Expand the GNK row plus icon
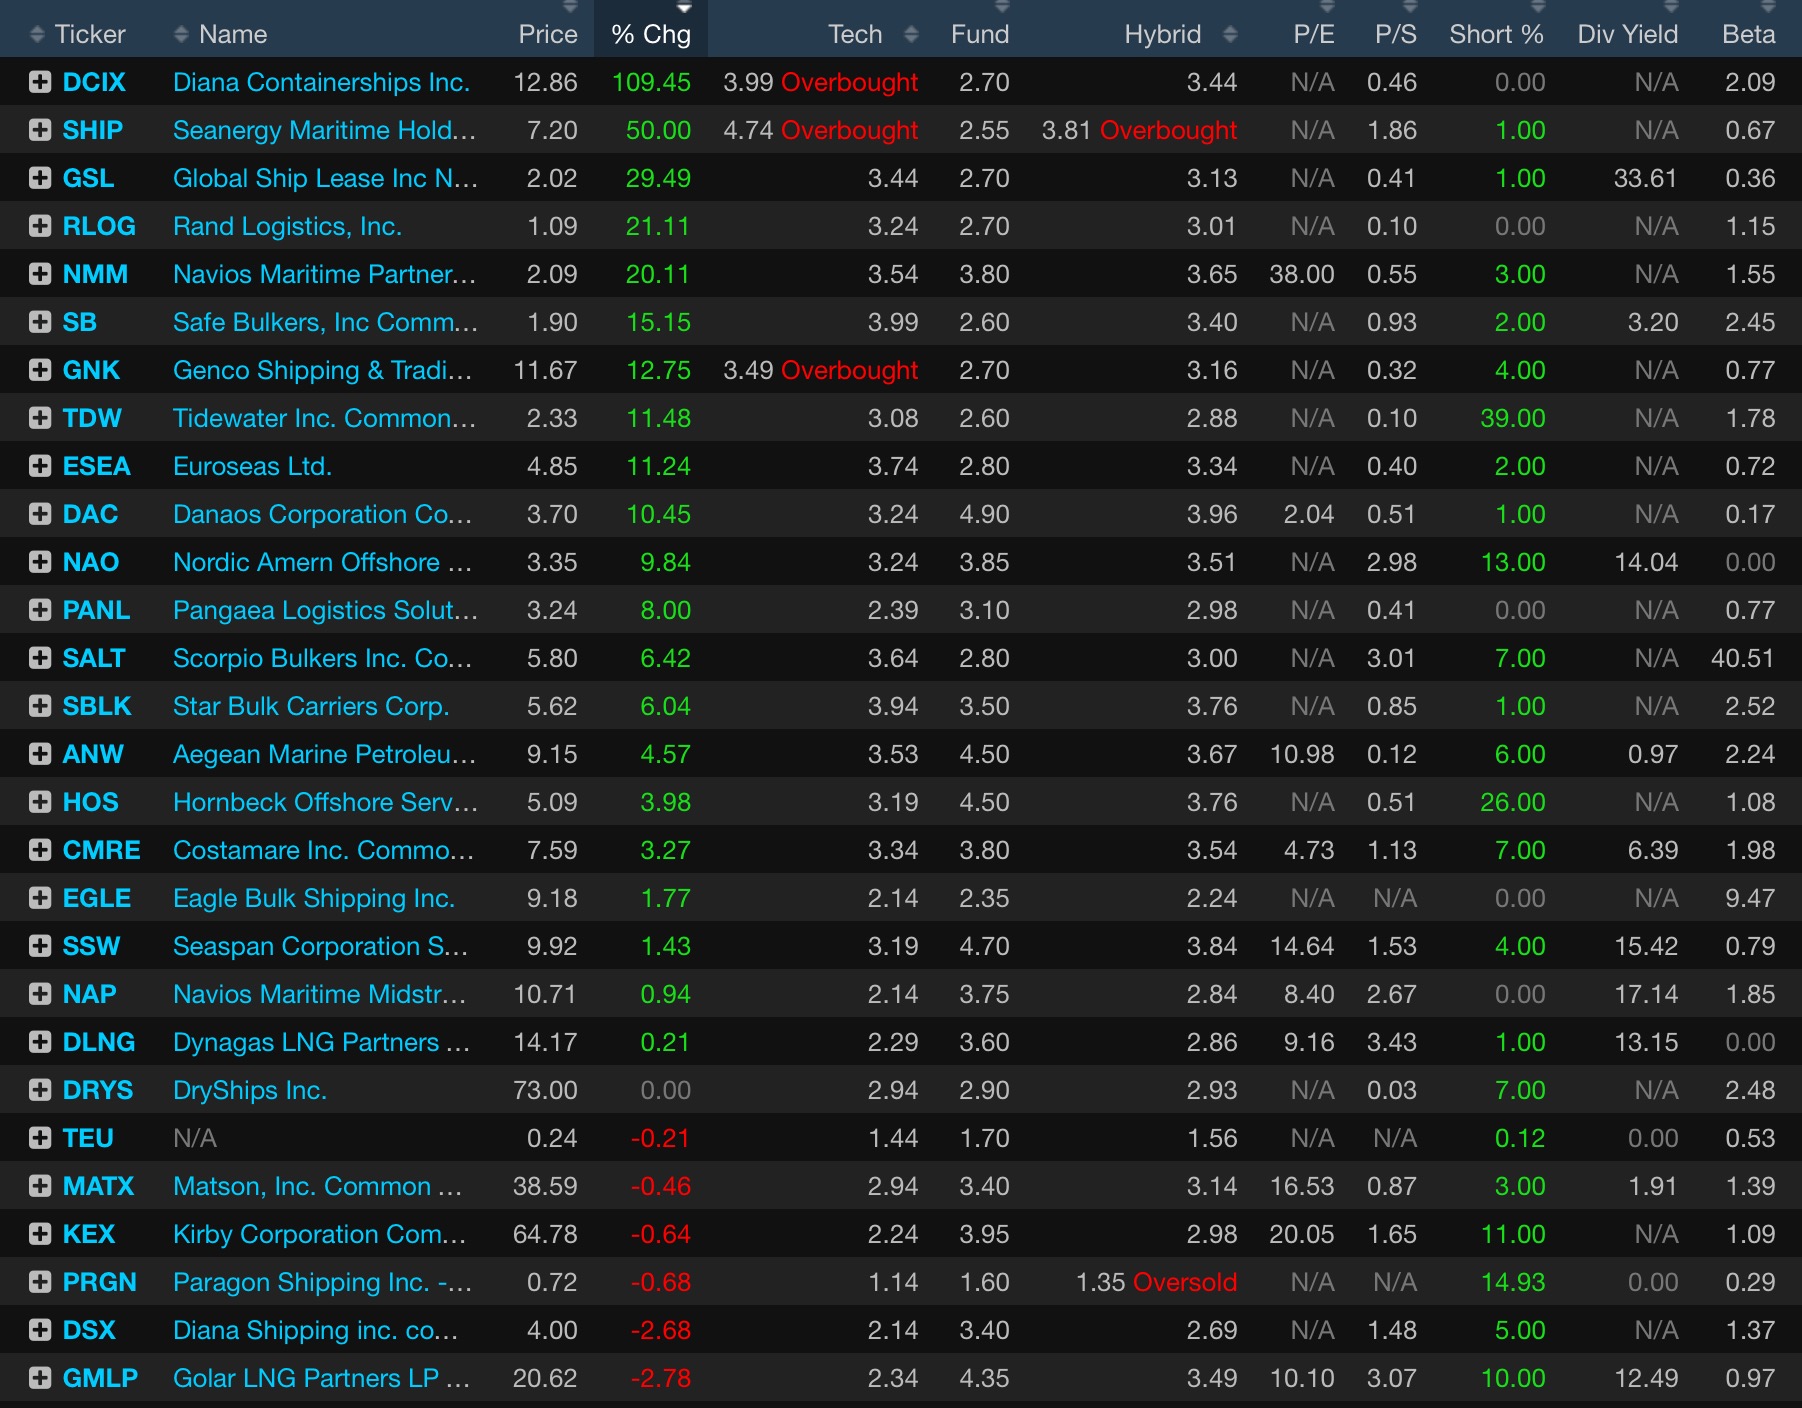The width and height of the screenshot is (1802, 1408). coord(40,370)
